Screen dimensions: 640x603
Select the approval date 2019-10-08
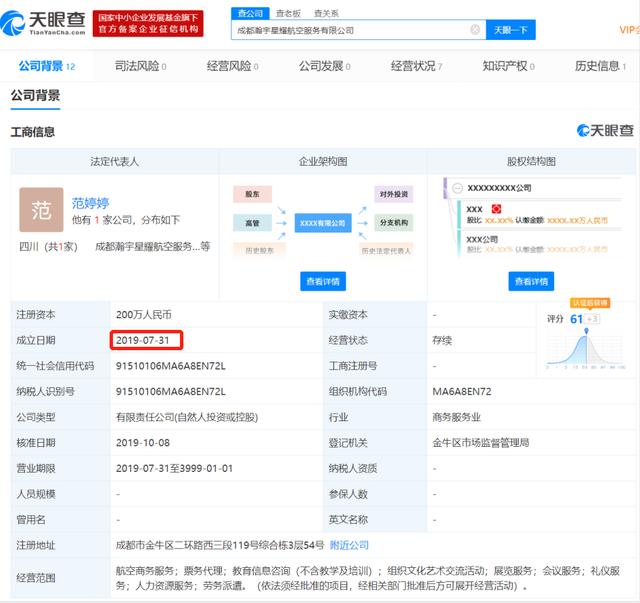point(143,443)
